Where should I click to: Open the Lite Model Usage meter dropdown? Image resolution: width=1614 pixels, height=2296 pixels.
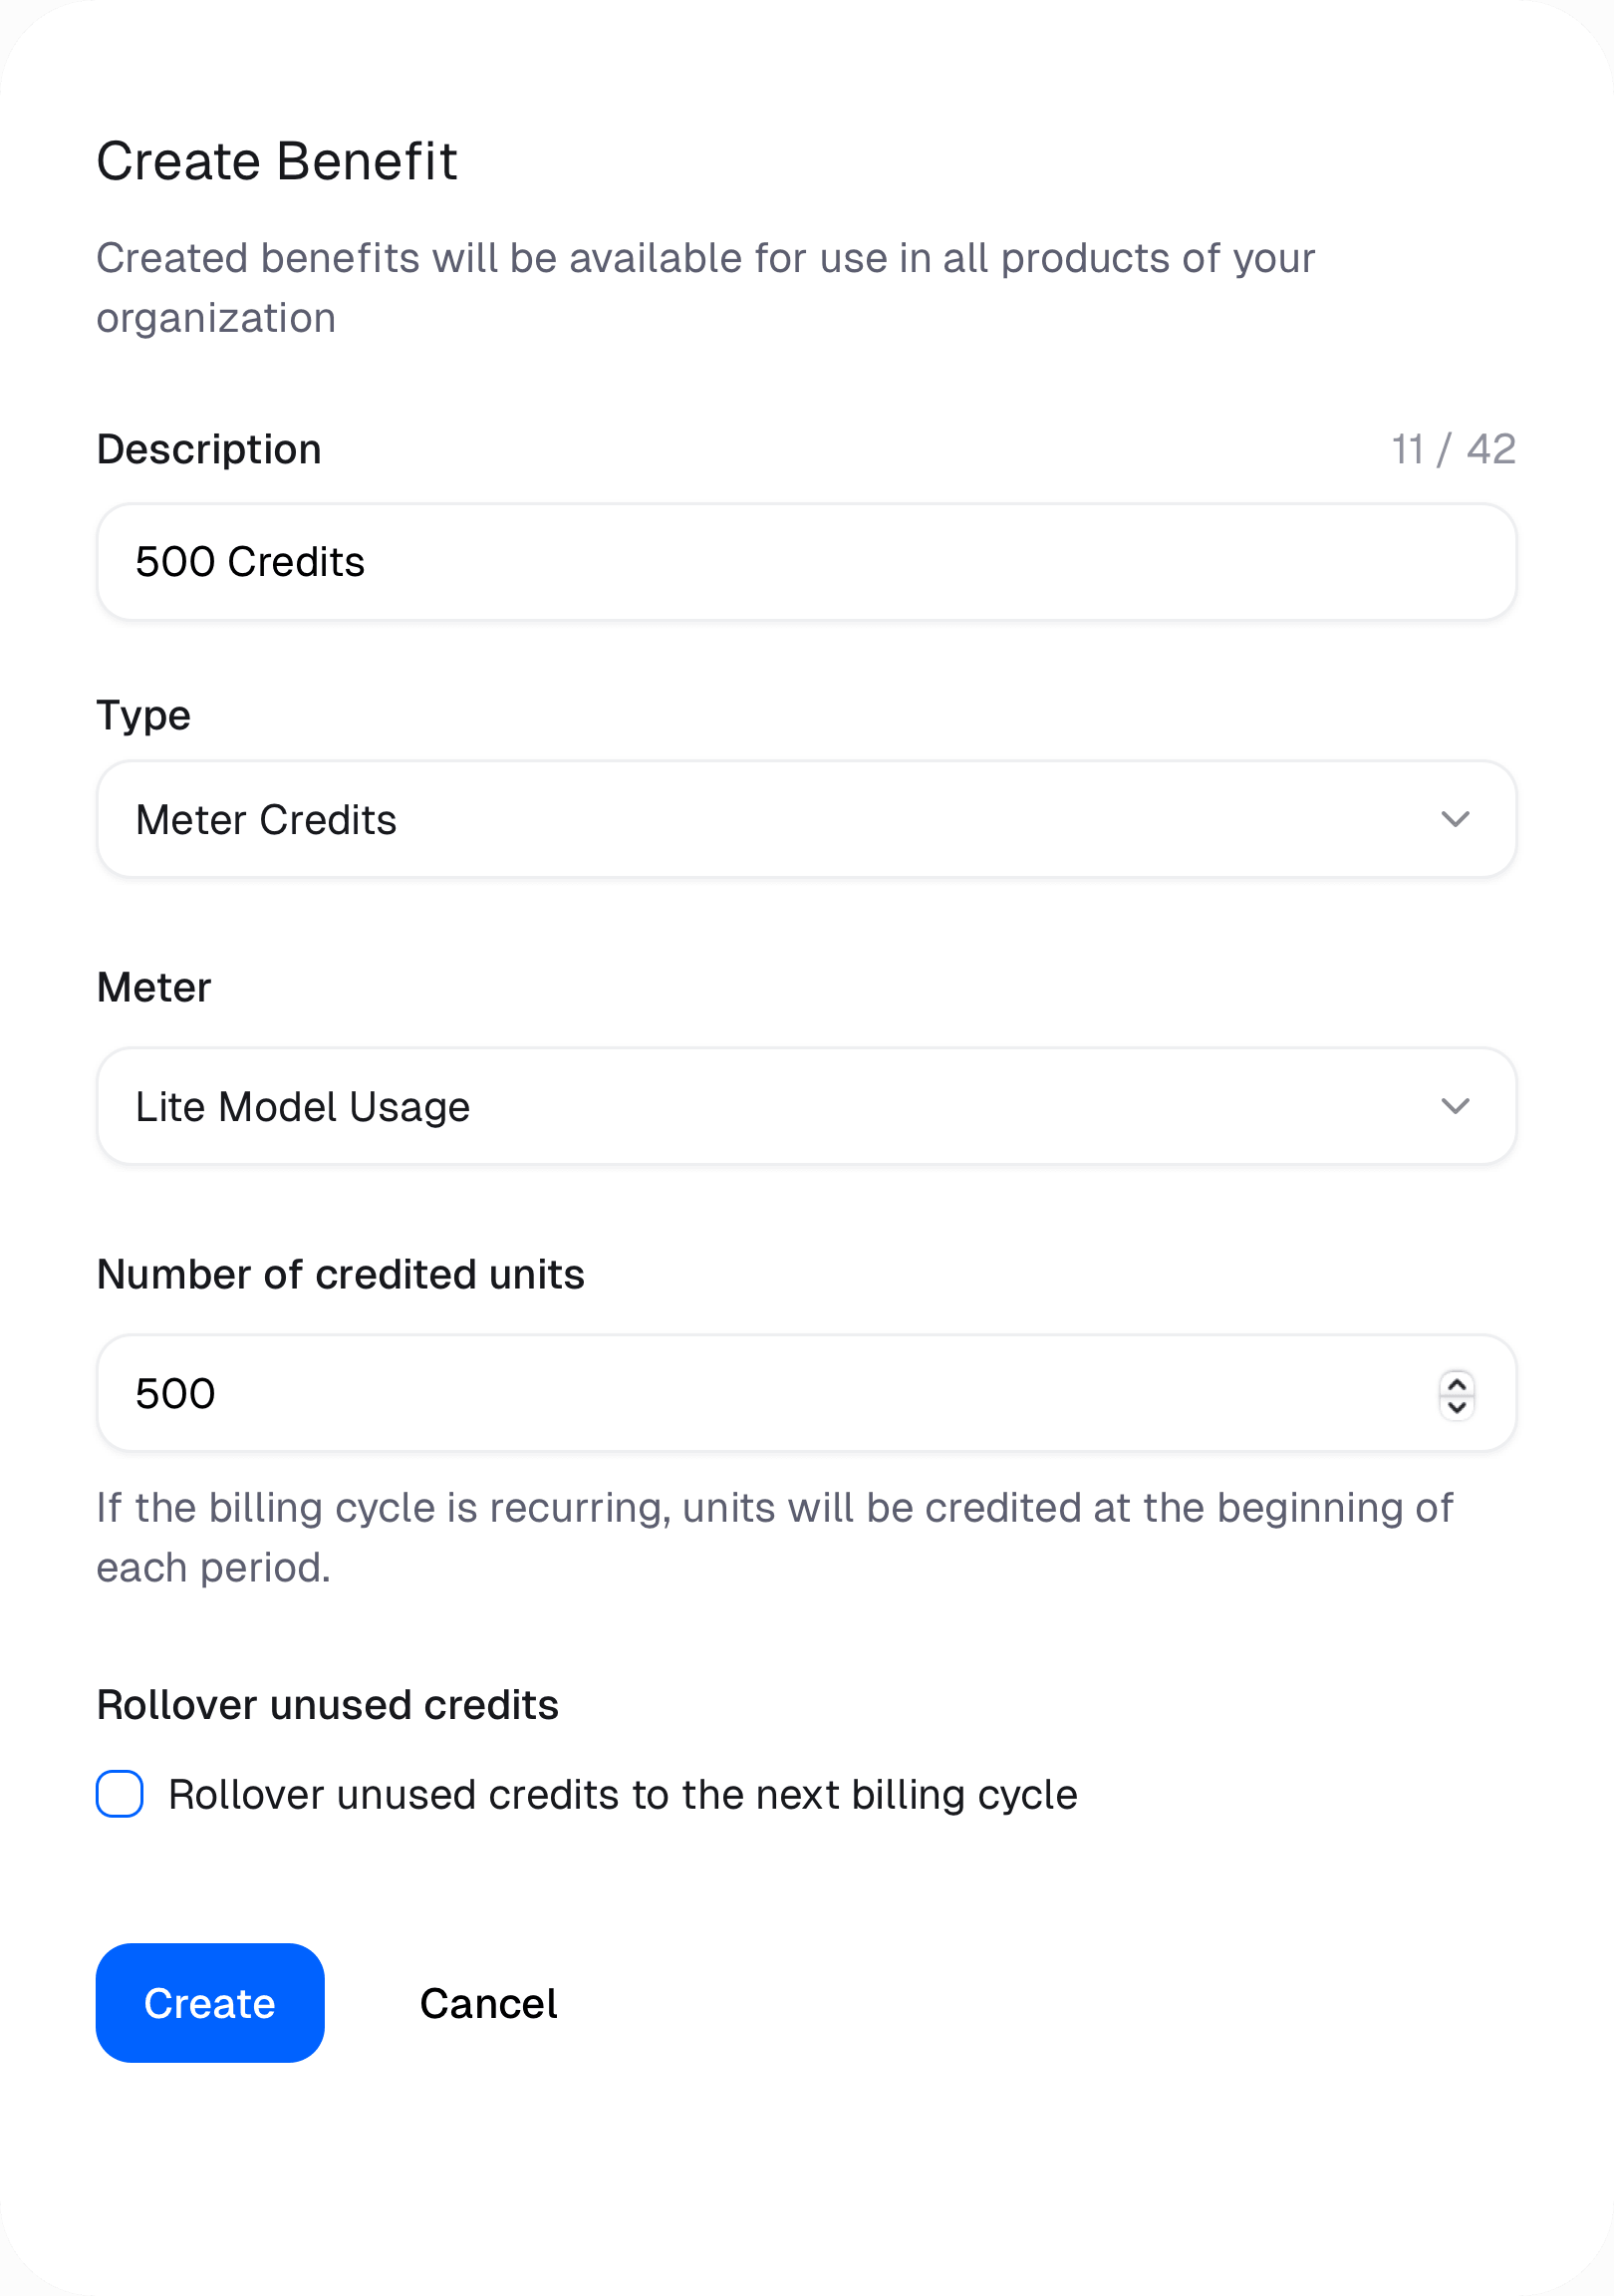point(806,1106)
